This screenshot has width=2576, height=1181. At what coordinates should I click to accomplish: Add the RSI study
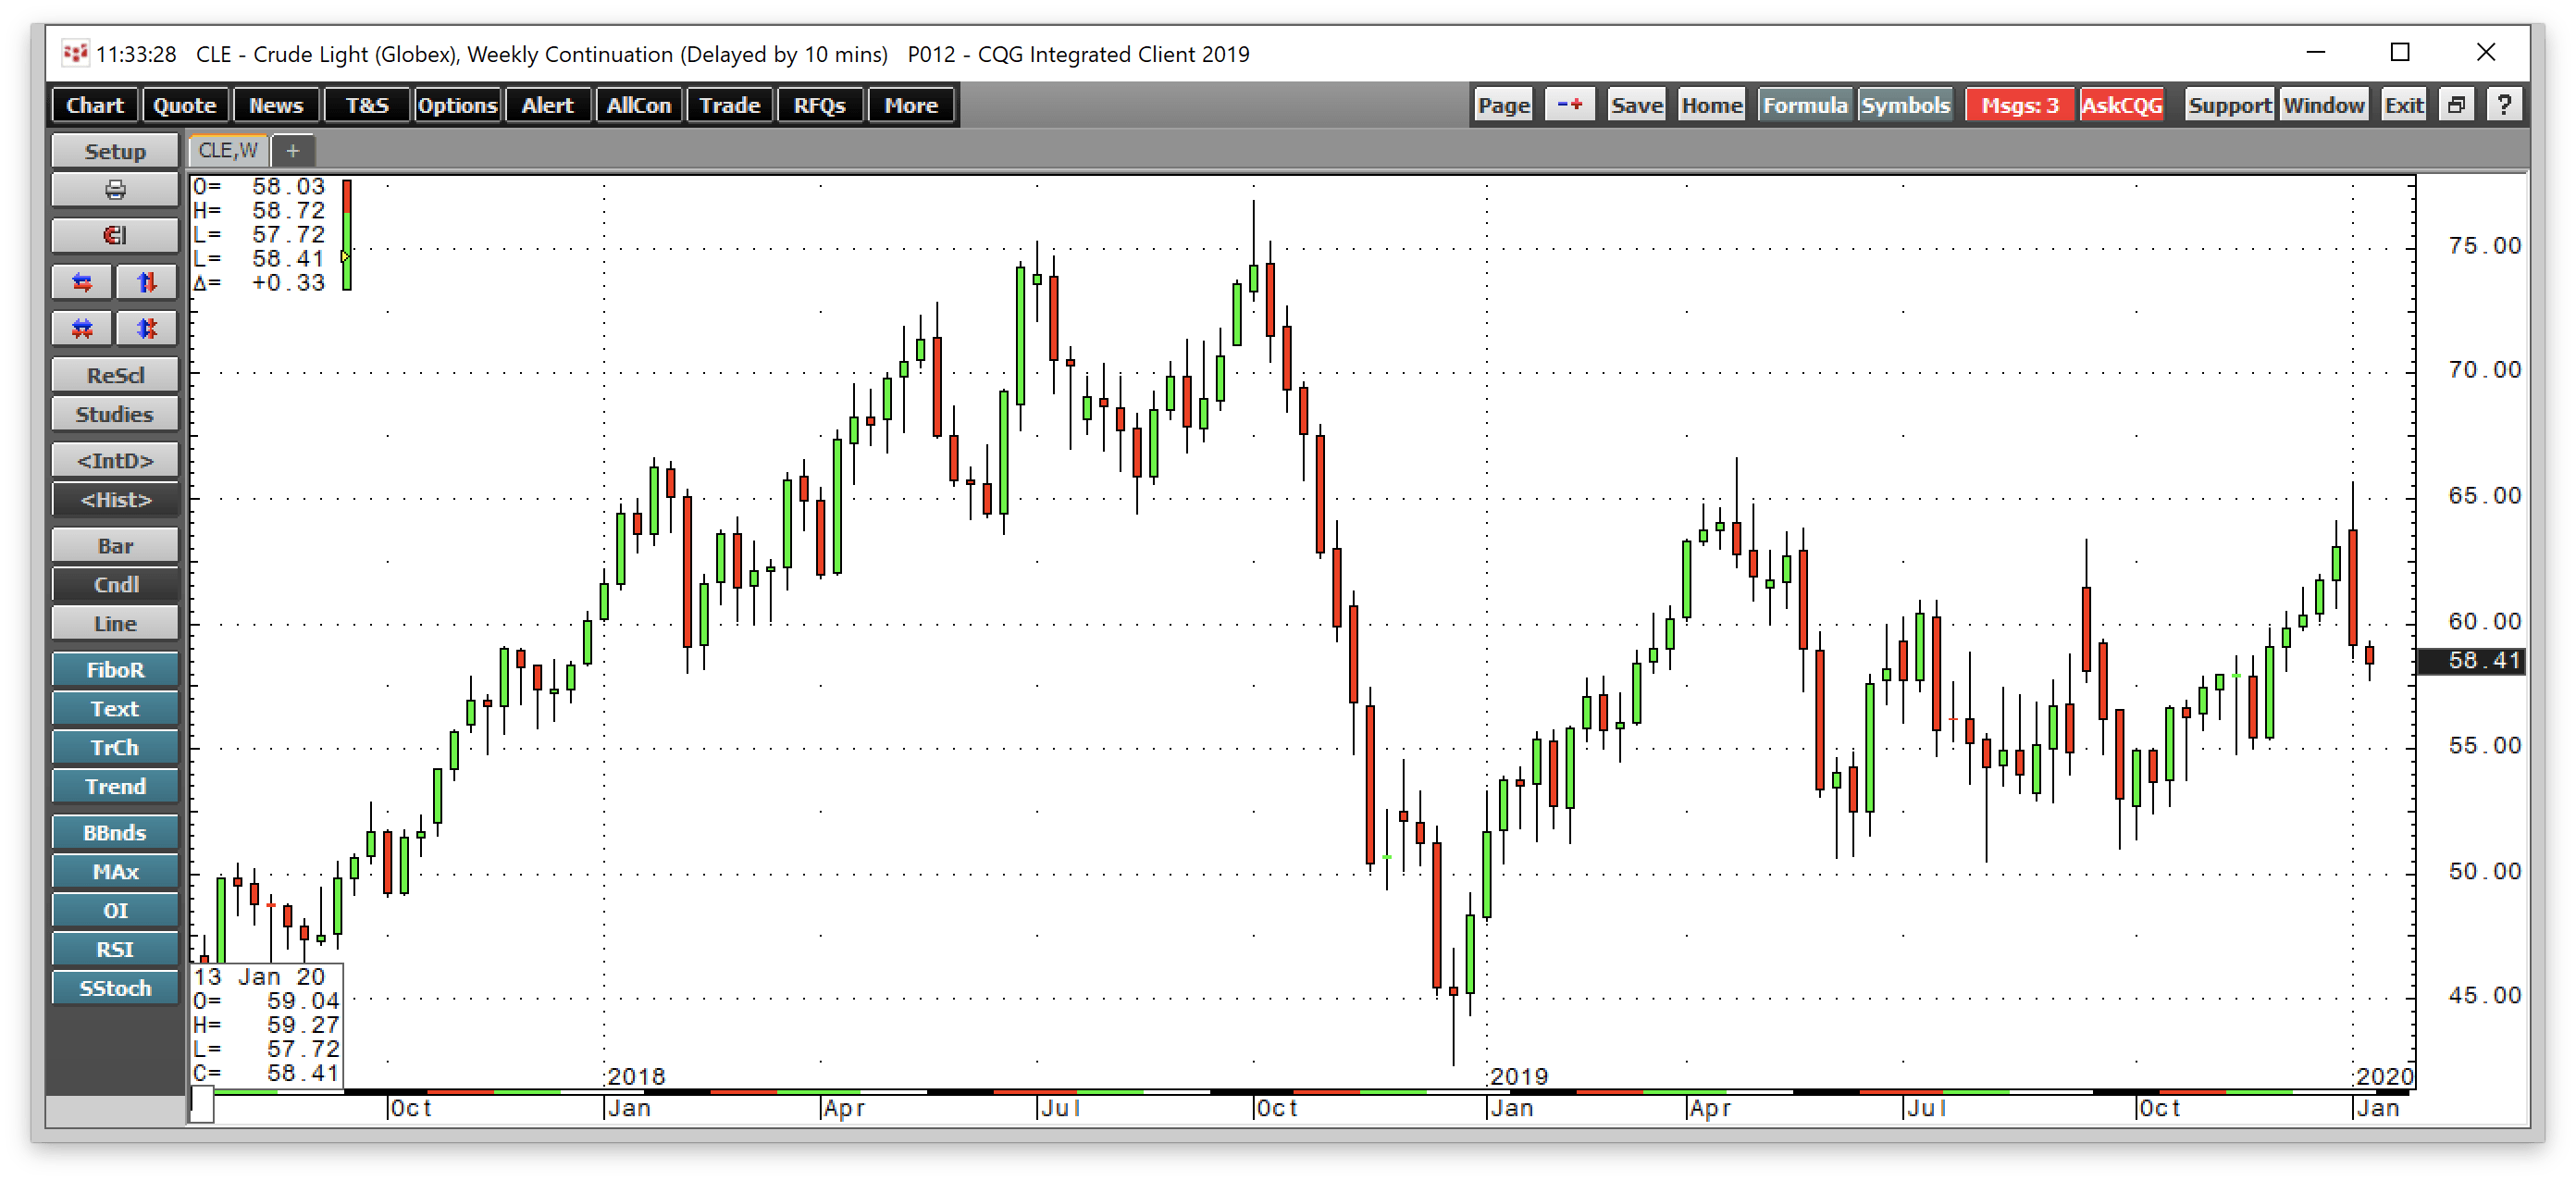115,950
